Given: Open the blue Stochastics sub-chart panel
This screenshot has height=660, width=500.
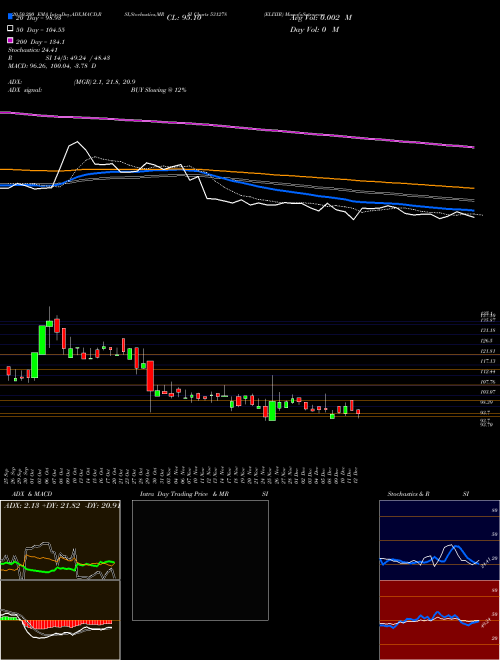Looking at the screenshot, I should [439, 540].
